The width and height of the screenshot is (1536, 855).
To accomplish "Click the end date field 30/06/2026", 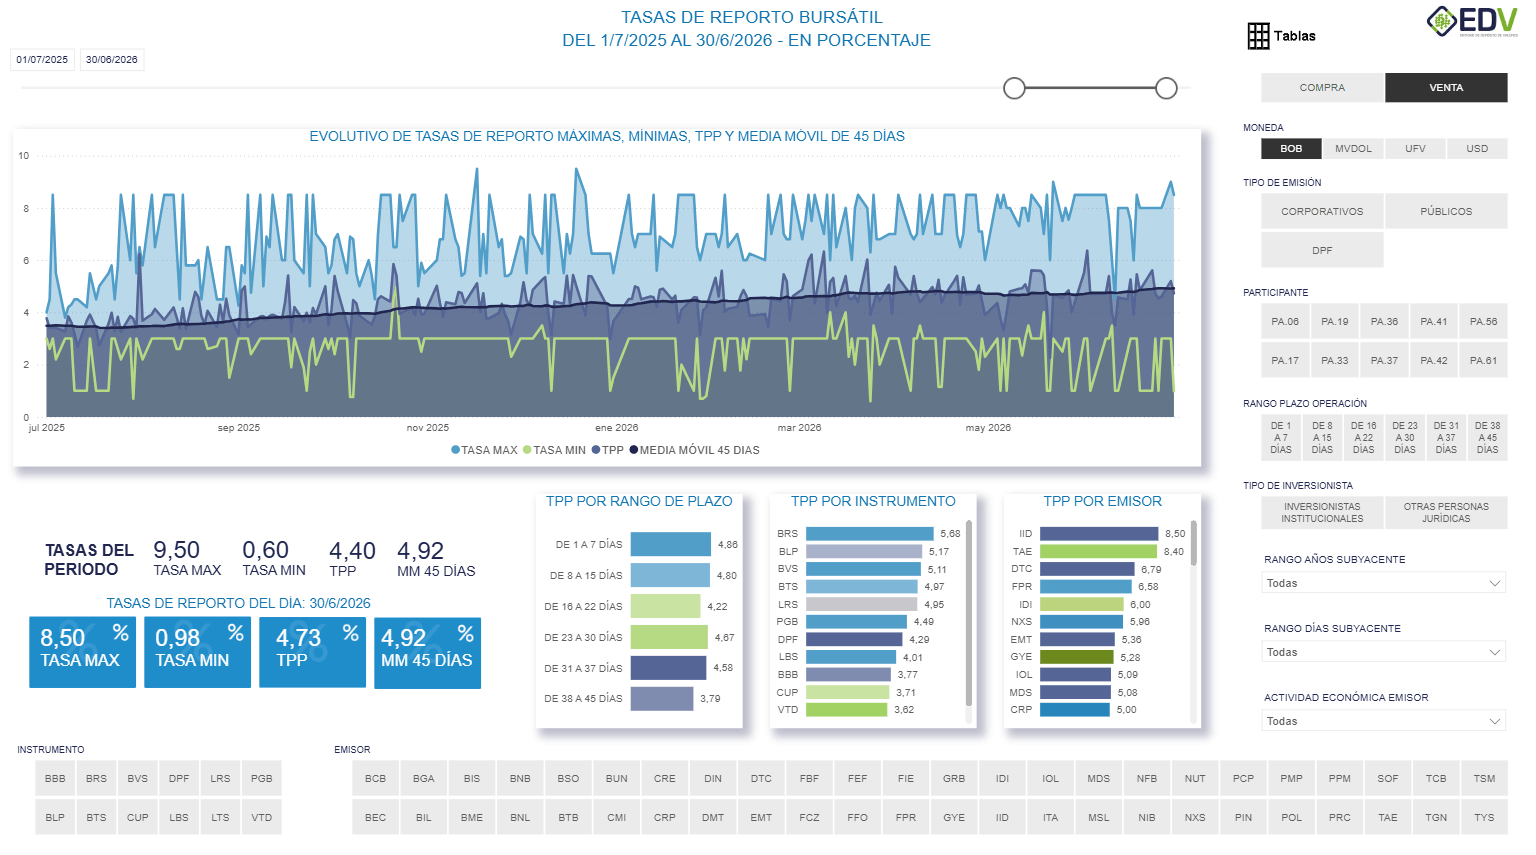I will click(112, 60).
